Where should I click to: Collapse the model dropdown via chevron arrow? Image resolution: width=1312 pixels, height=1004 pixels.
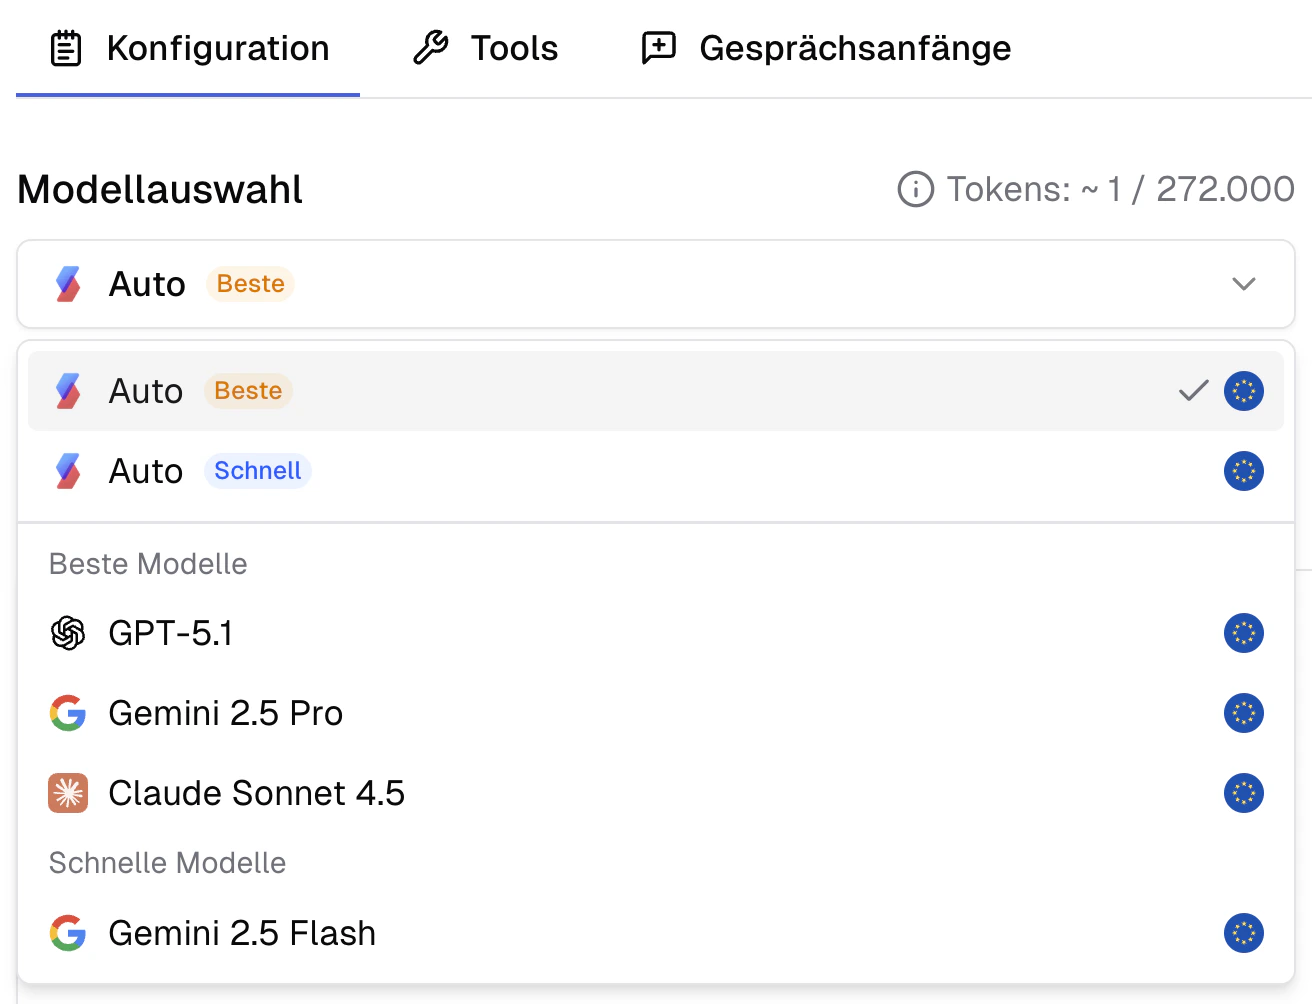coord(1244,284)
